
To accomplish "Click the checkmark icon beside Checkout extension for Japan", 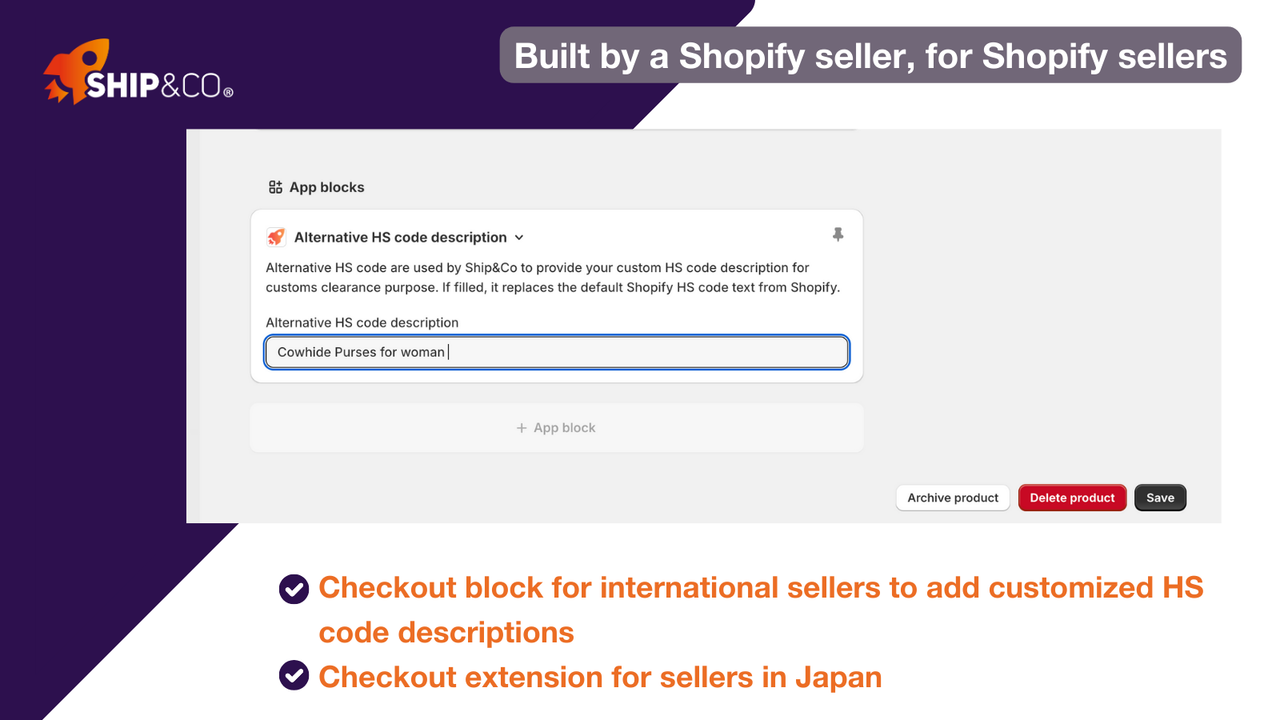I will [x=293, y=675].
